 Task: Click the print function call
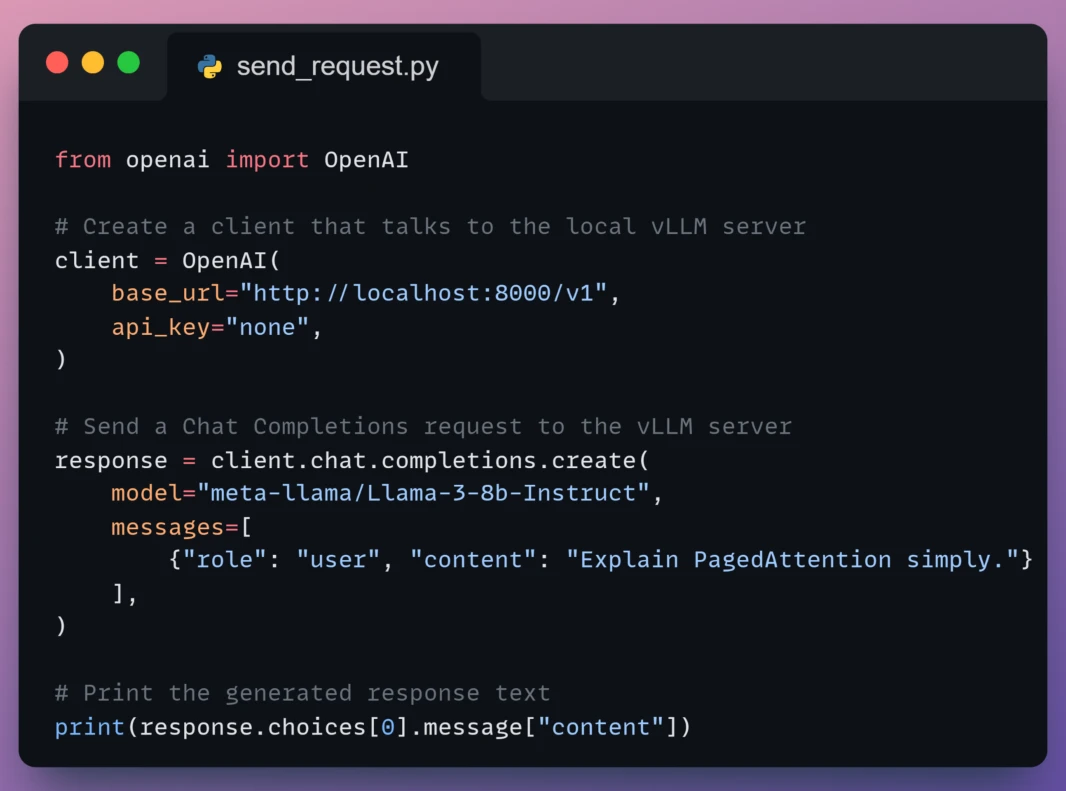coord(373,727)
